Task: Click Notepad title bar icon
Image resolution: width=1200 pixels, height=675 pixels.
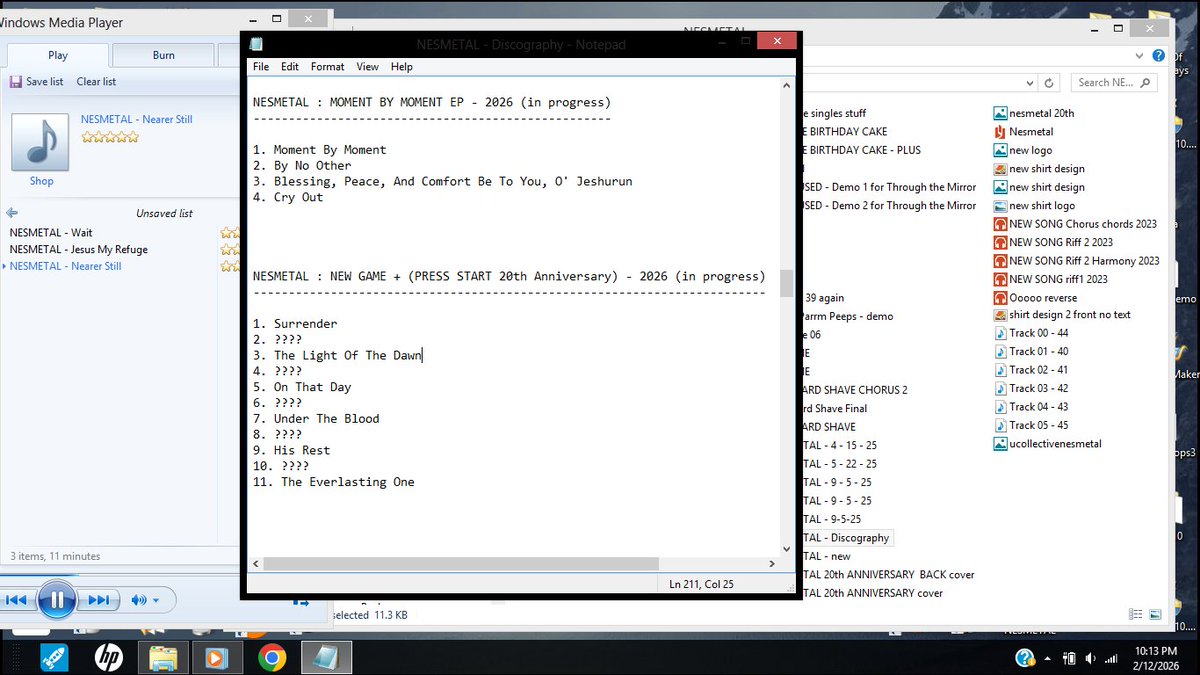Action: [257, 45]
